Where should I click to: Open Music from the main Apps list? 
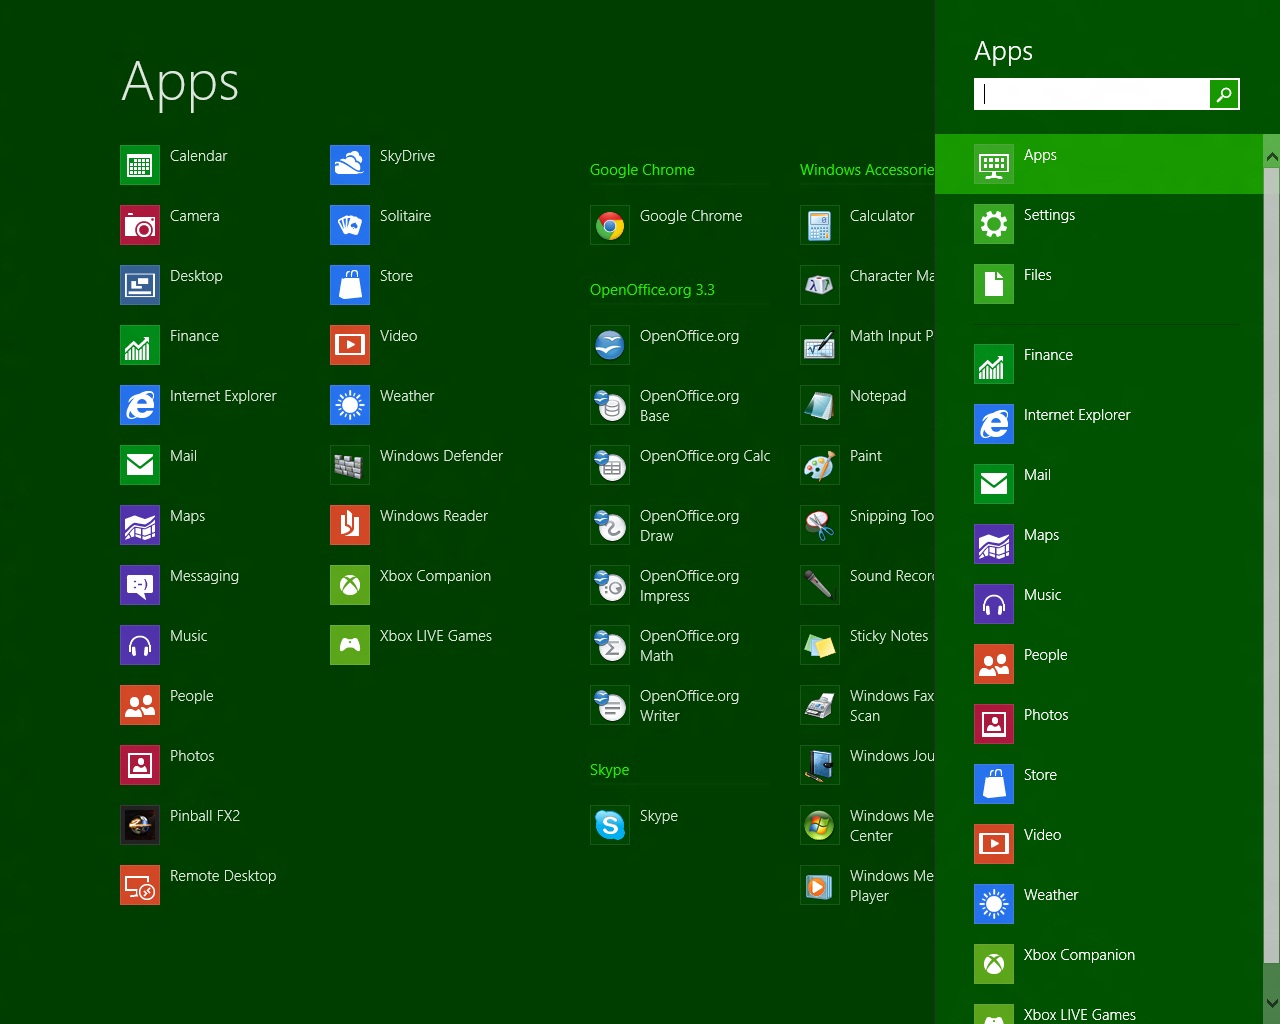click(140, 645)
